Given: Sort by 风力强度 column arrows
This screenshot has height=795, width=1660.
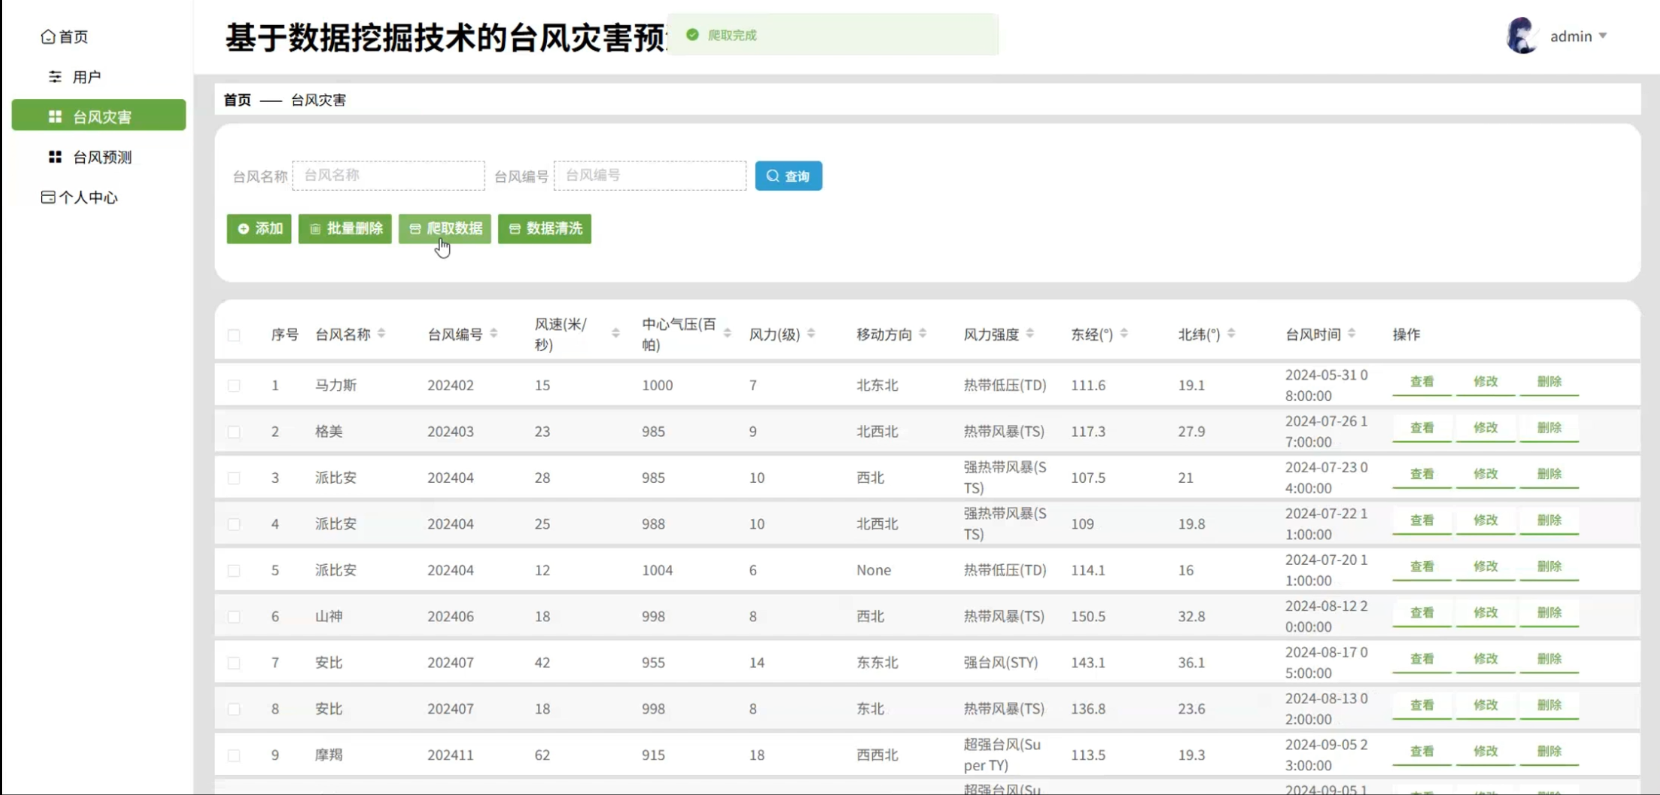Looking at the screenshot, I should click(x=1030, y=334).
